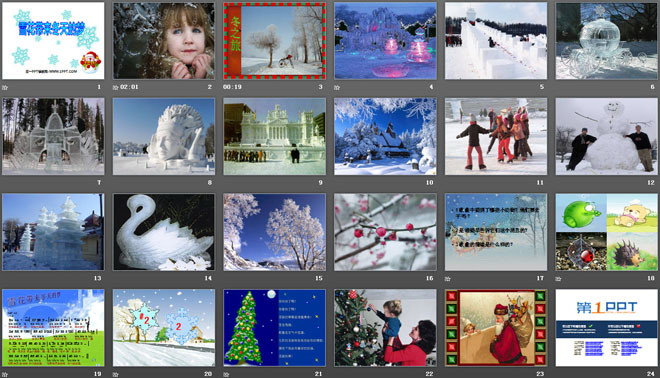Image resolution: width=660 pixels, height=378 pixels.
Task: Select slide 10 snowy cottage thumbnail
Action: pos(385,136)
